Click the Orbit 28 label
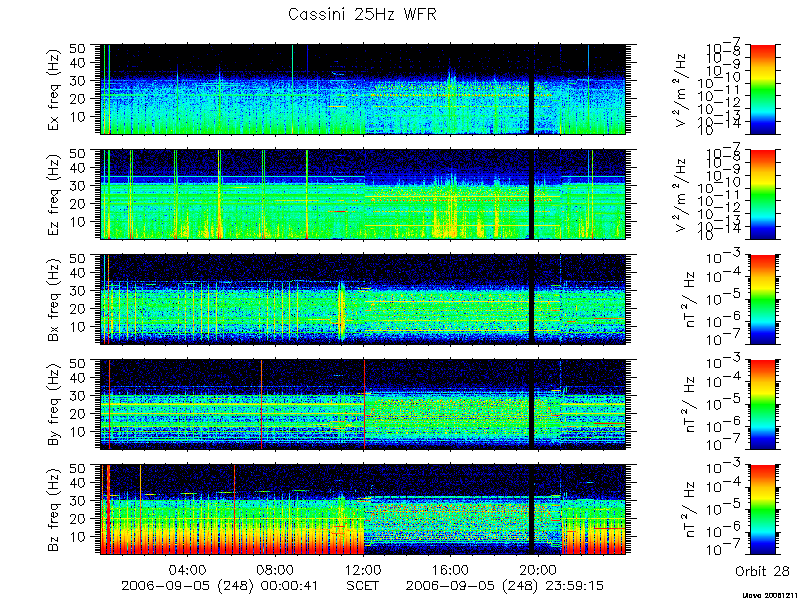The image size is (800, 600). pos(762,571)
